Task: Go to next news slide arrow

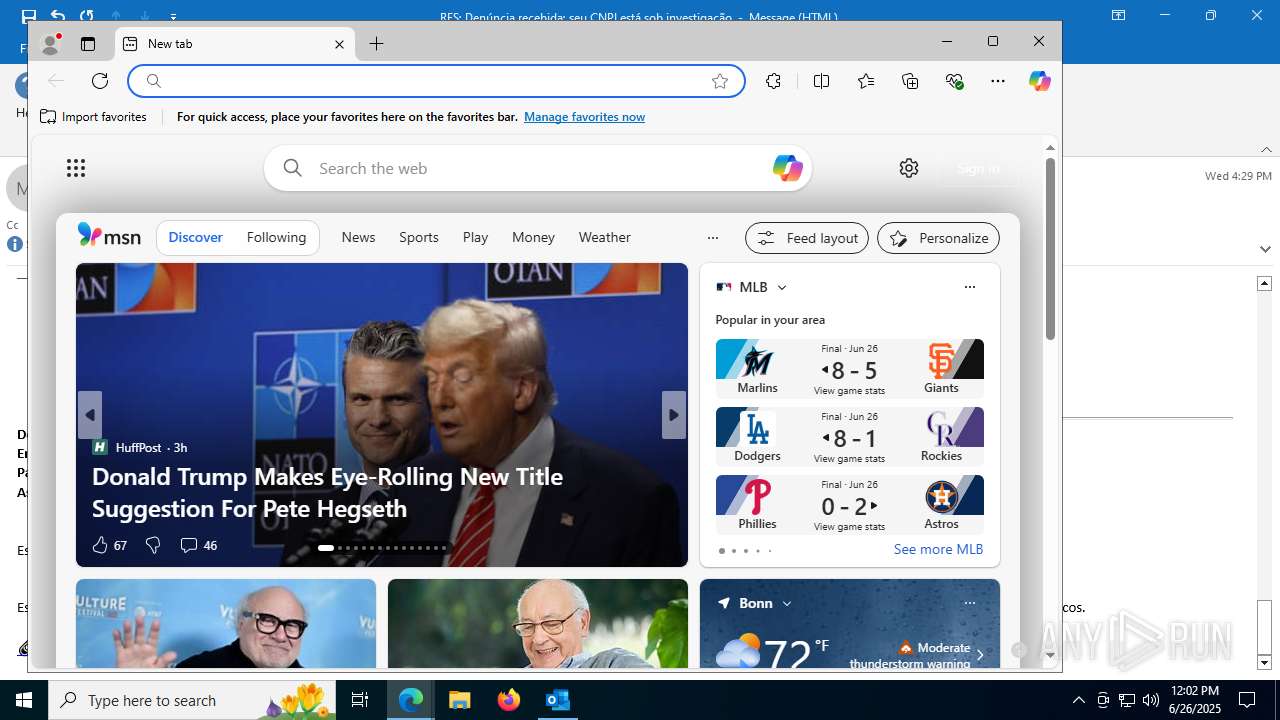Action: [674, 415]
